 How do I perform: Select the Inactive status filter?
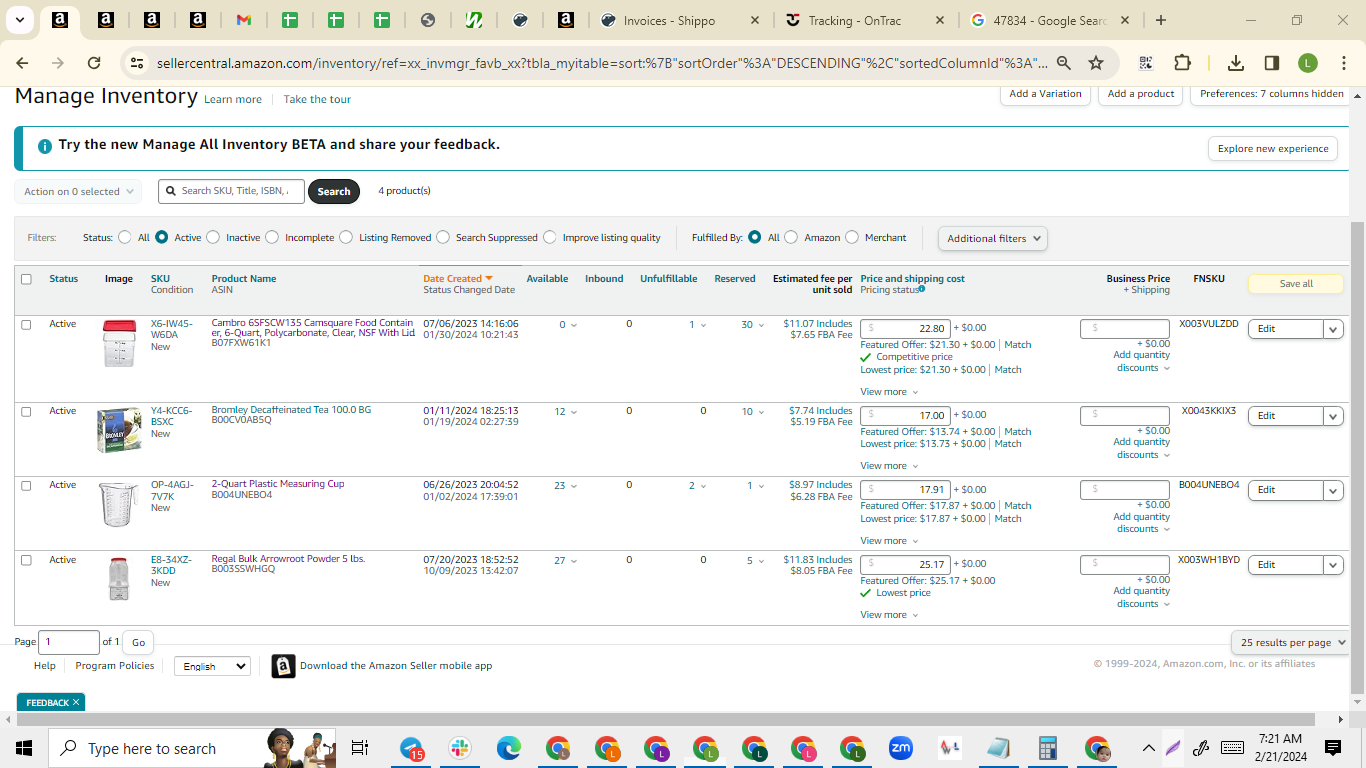coord(212,238)
